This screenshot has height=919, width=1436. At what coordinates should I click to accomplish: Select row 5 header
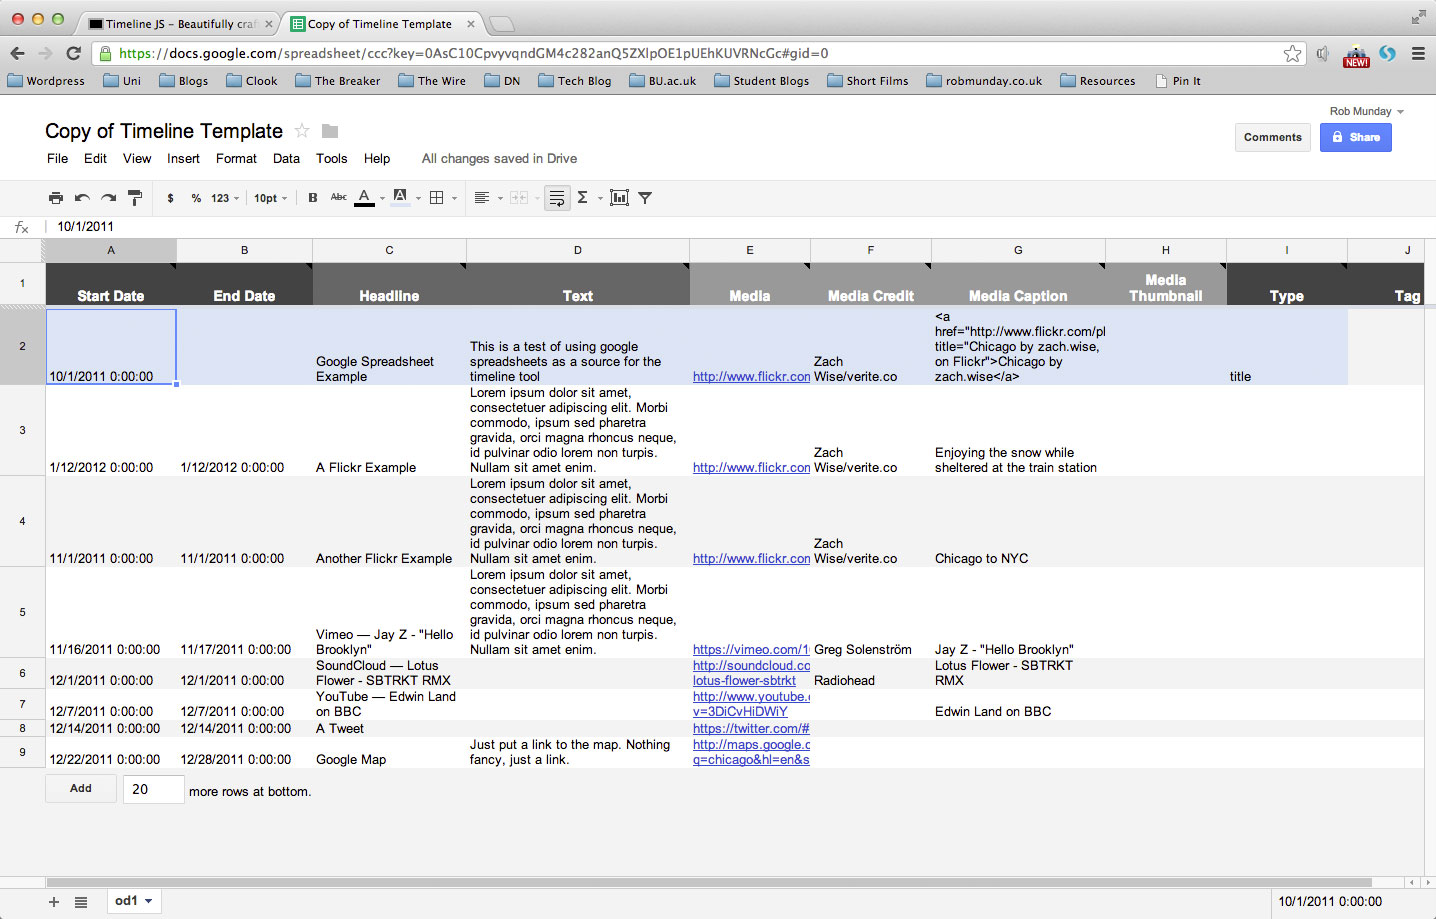click(22, 612)
